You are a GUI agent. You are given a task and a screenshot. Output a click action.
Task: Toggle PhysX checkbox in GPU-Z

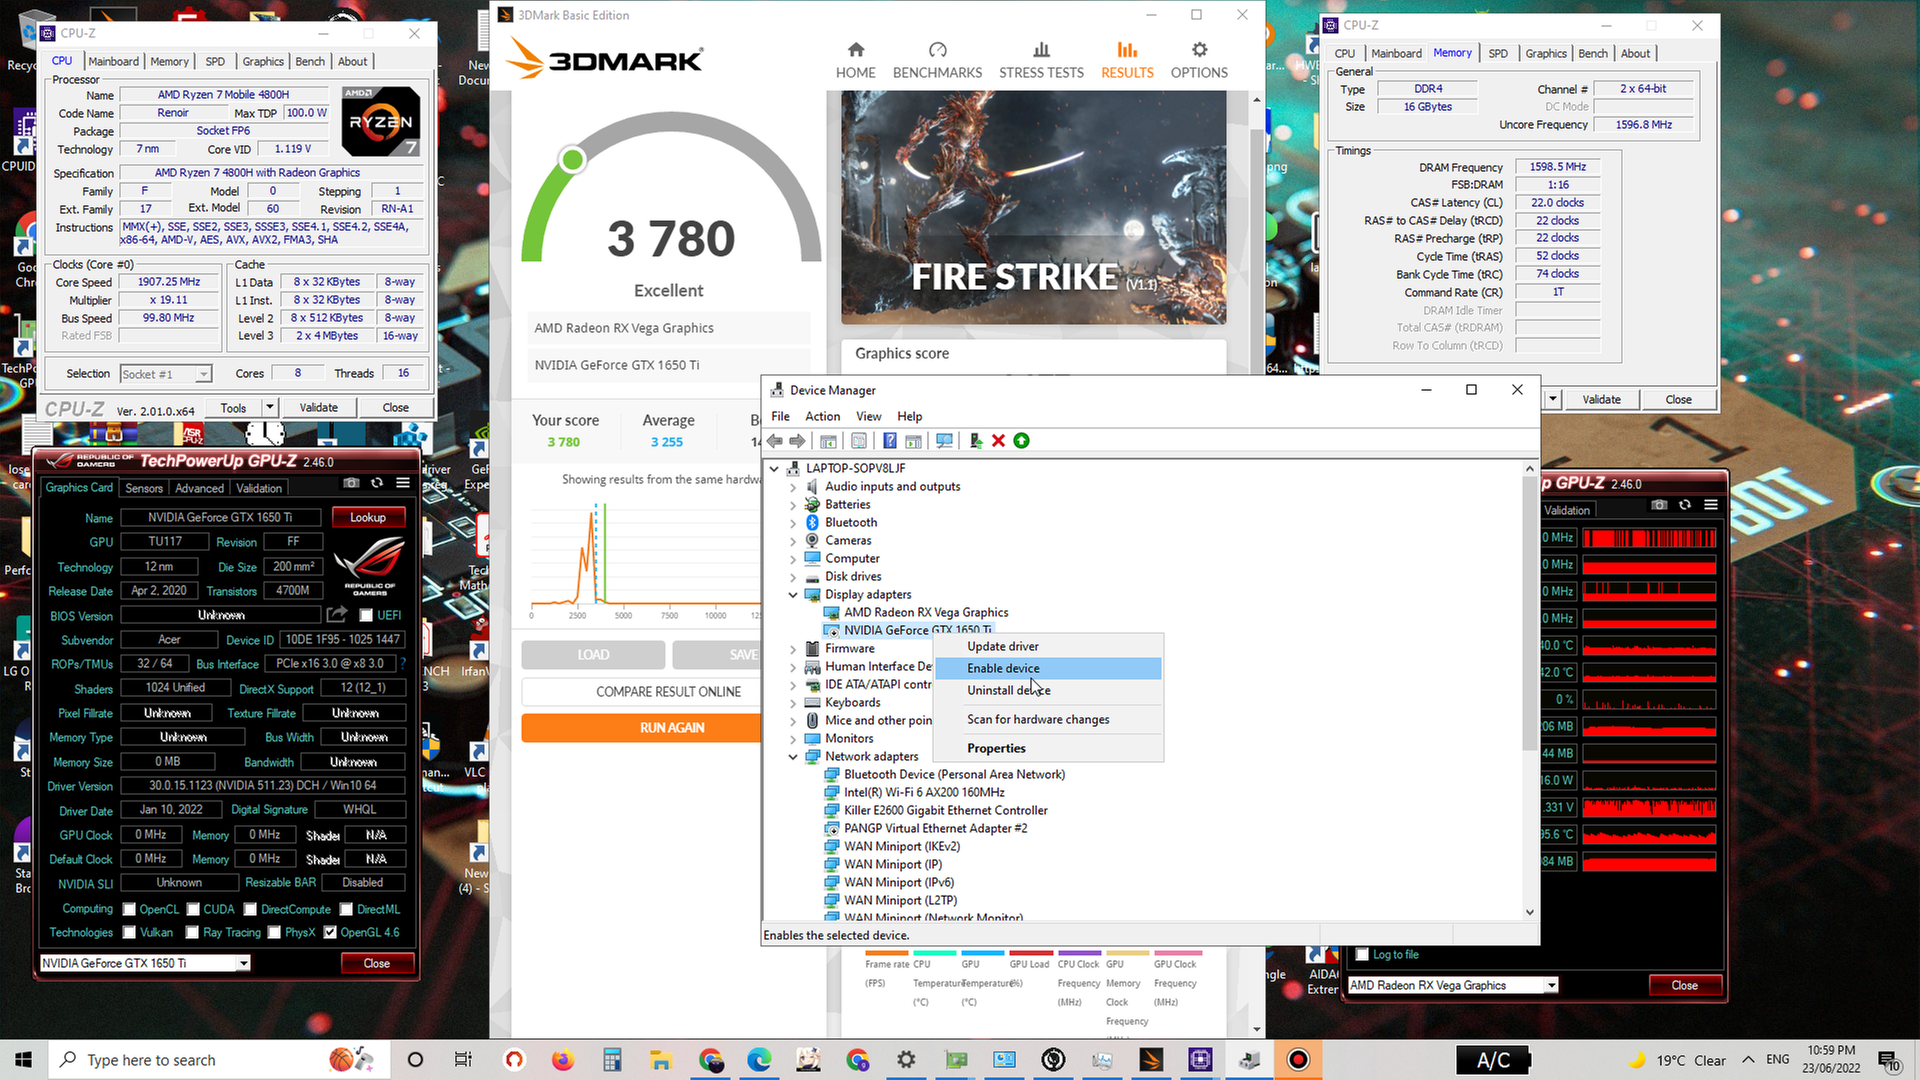274,932
